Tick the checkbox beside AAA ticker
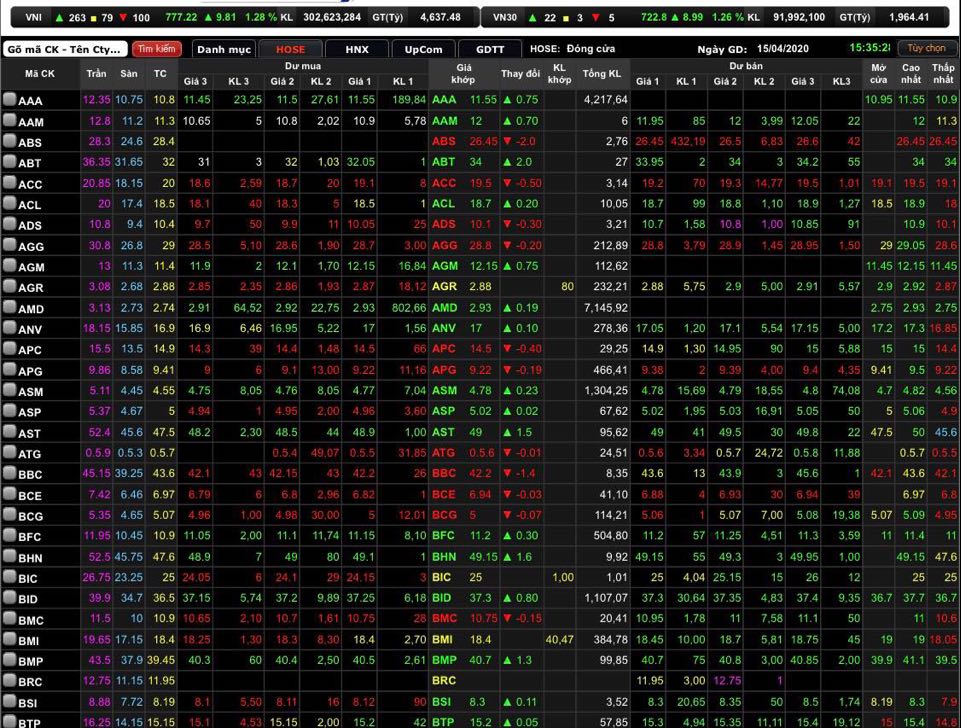 [x=9, y=100]
